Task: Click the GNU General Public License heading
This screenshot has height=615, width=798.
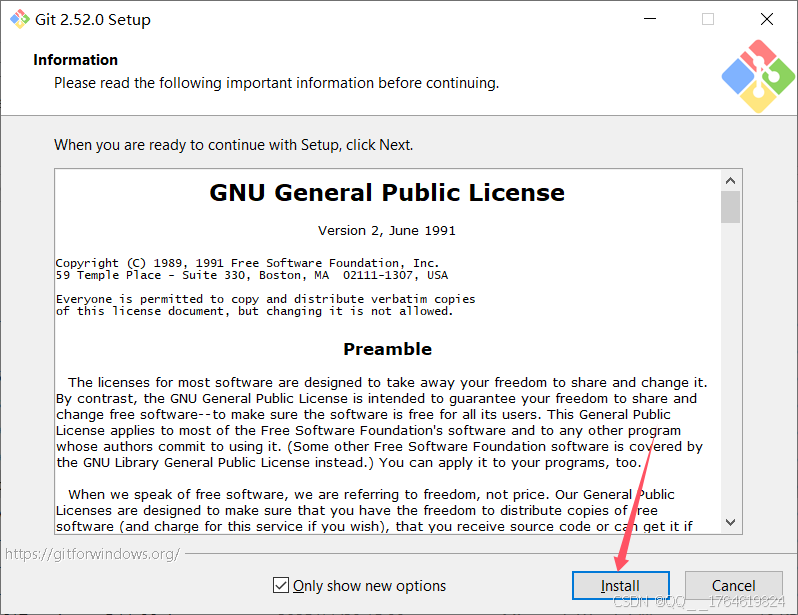Action: coord(387,192)
